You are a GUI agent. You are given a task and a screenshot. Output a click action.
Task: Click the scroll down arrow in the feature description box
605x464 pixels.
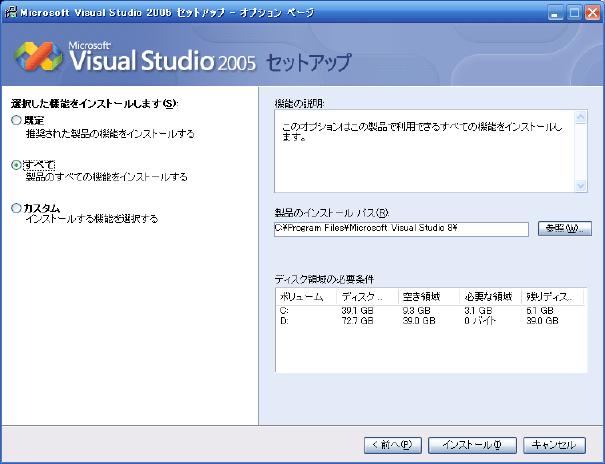580,186
